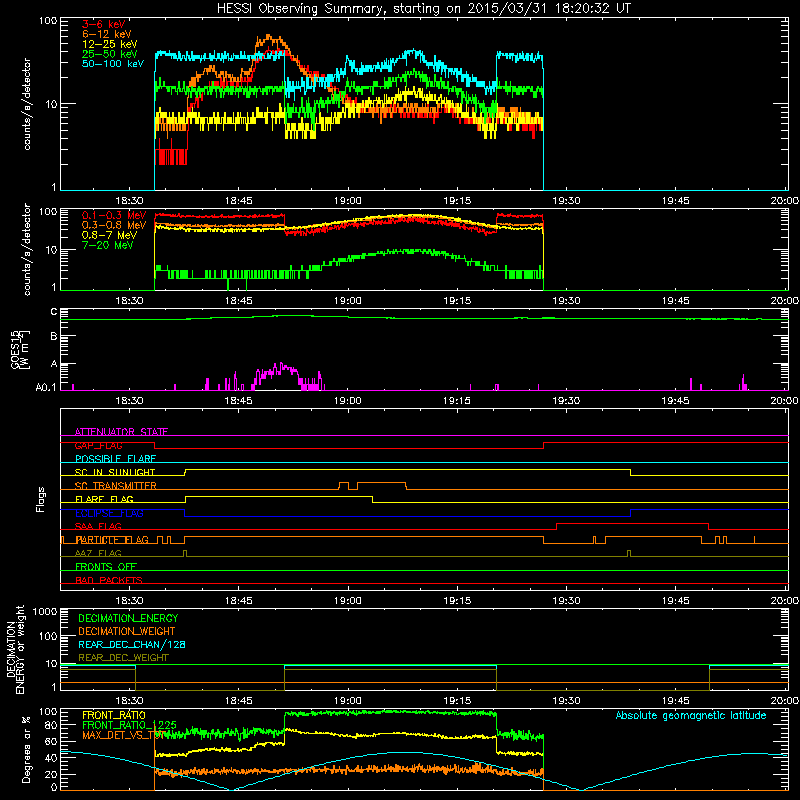Click the FLARE_FLAG label
Image resolution: width=800 pixels, height=800 pixels.
pos(104,499)
